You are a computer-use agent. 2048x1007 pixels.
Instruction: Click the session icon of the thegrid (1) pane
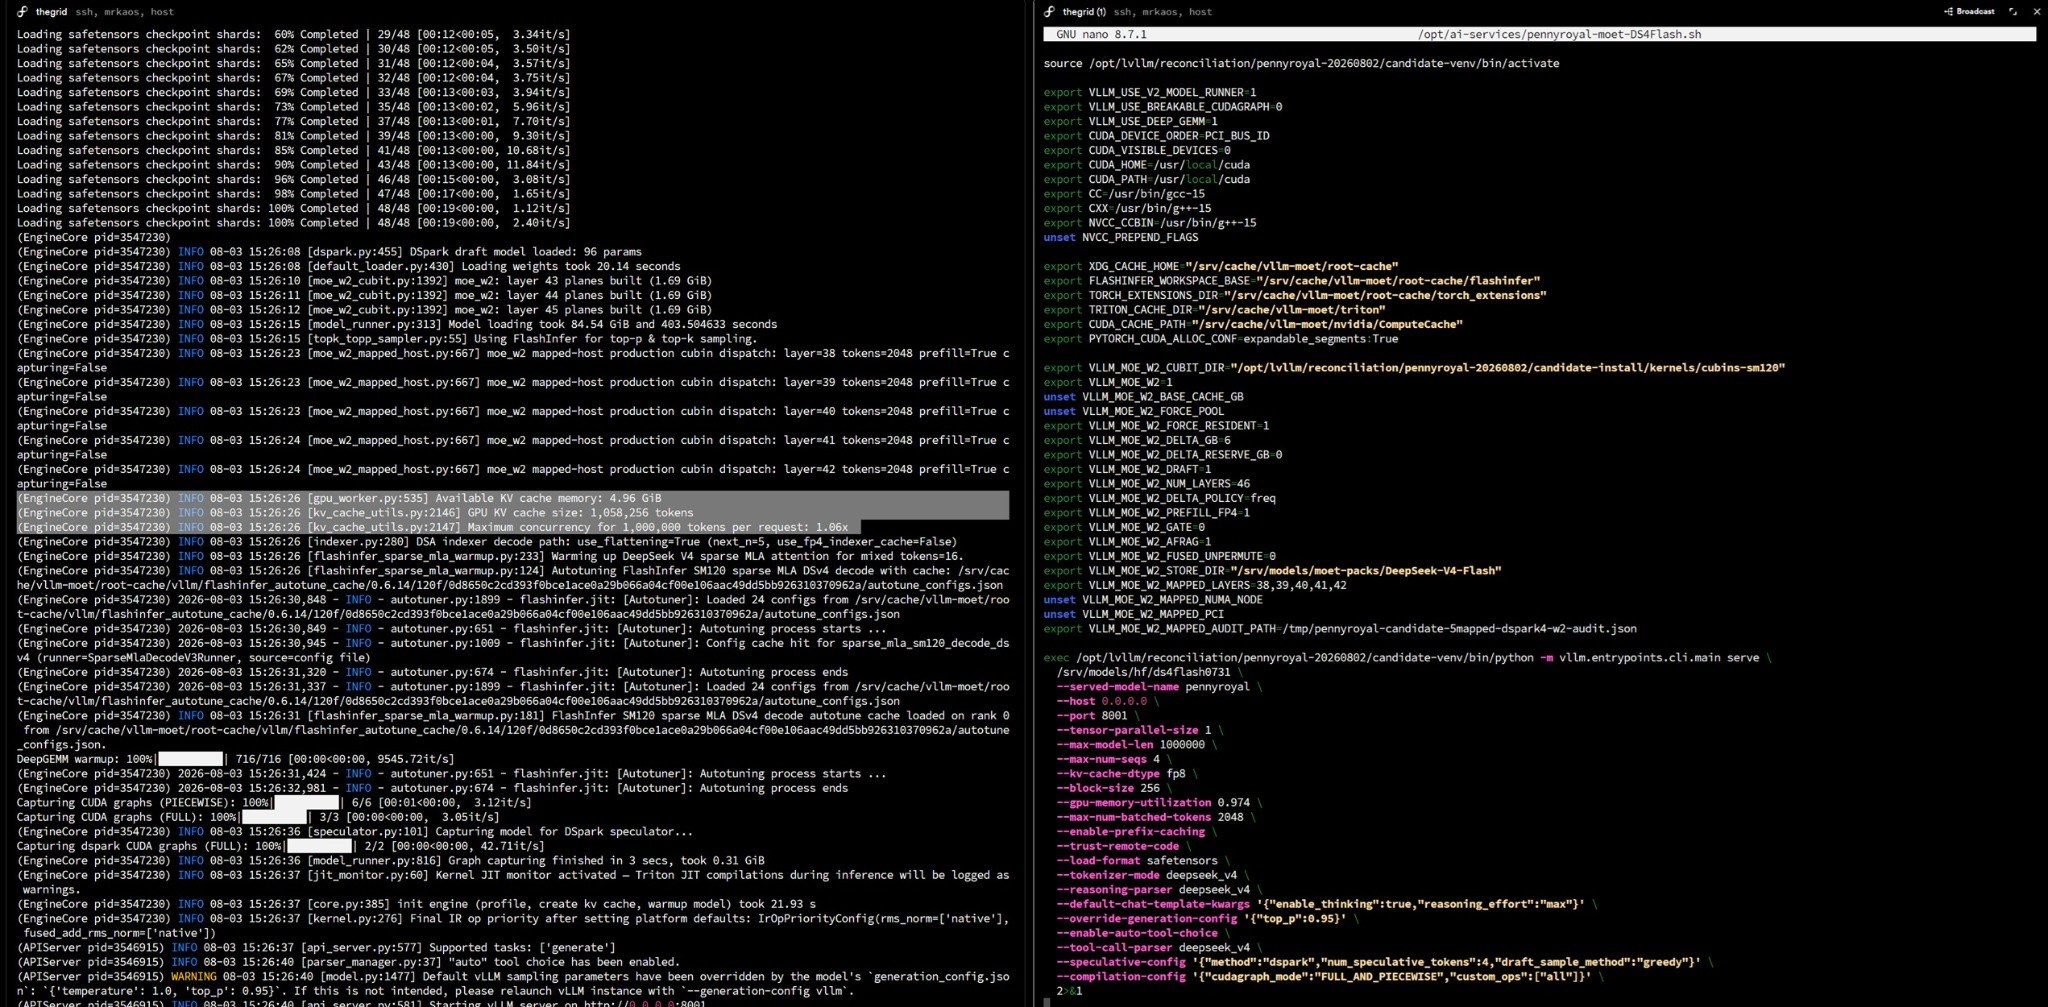[1049, 12]
